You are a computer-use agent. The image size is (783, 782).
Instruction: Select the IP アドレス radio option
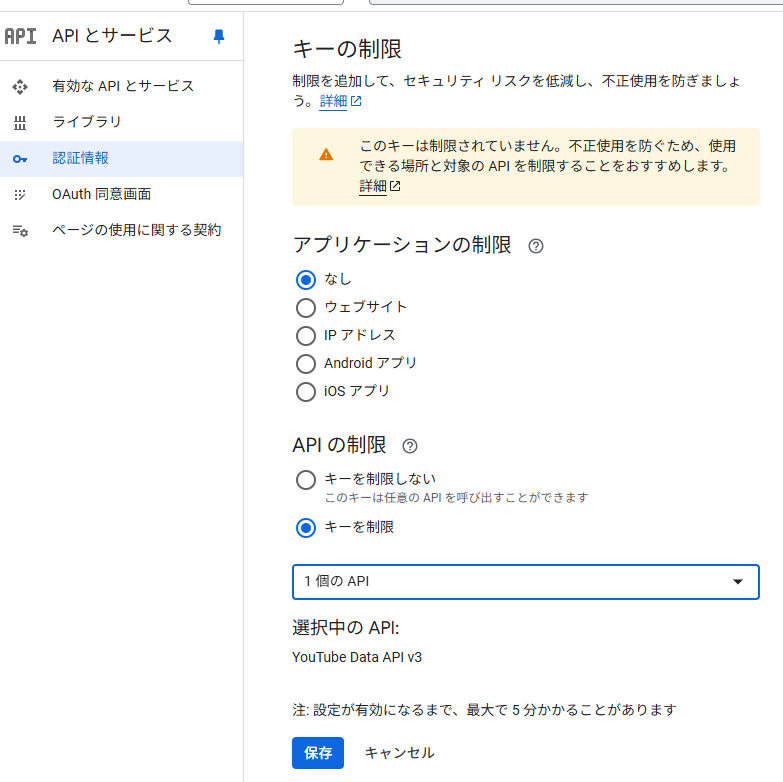coord(306,336)
